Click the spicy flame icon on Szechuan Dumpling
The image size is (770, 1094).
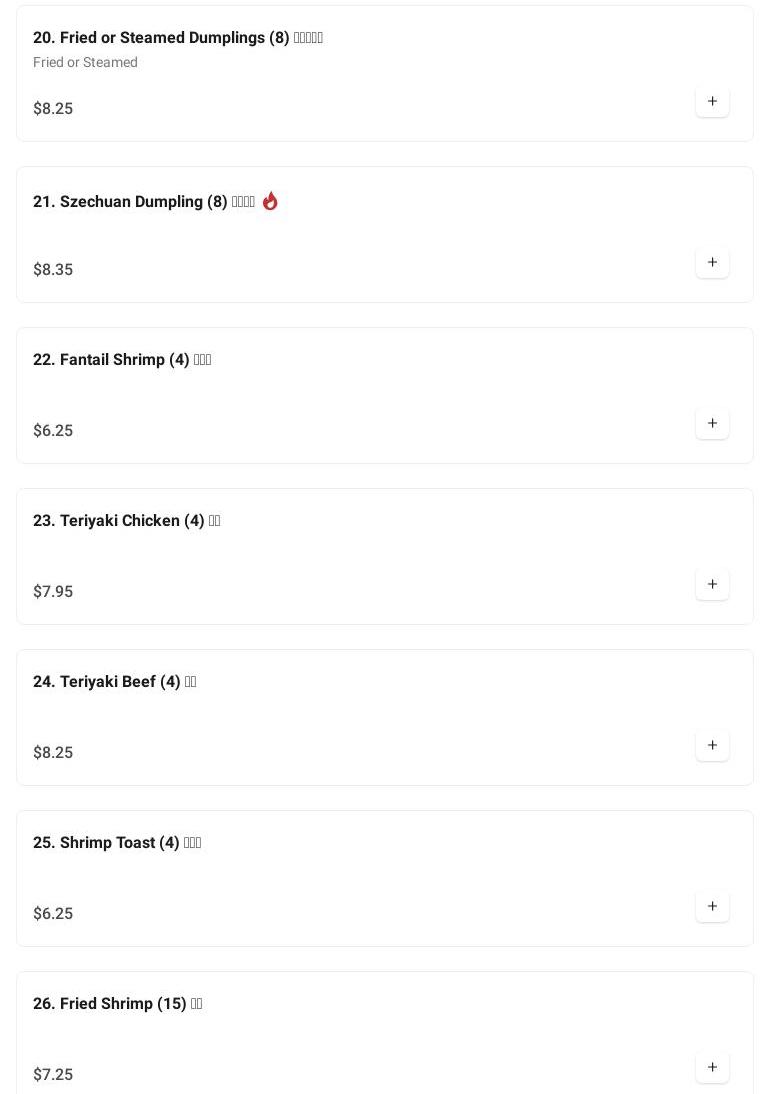point(270,201)
